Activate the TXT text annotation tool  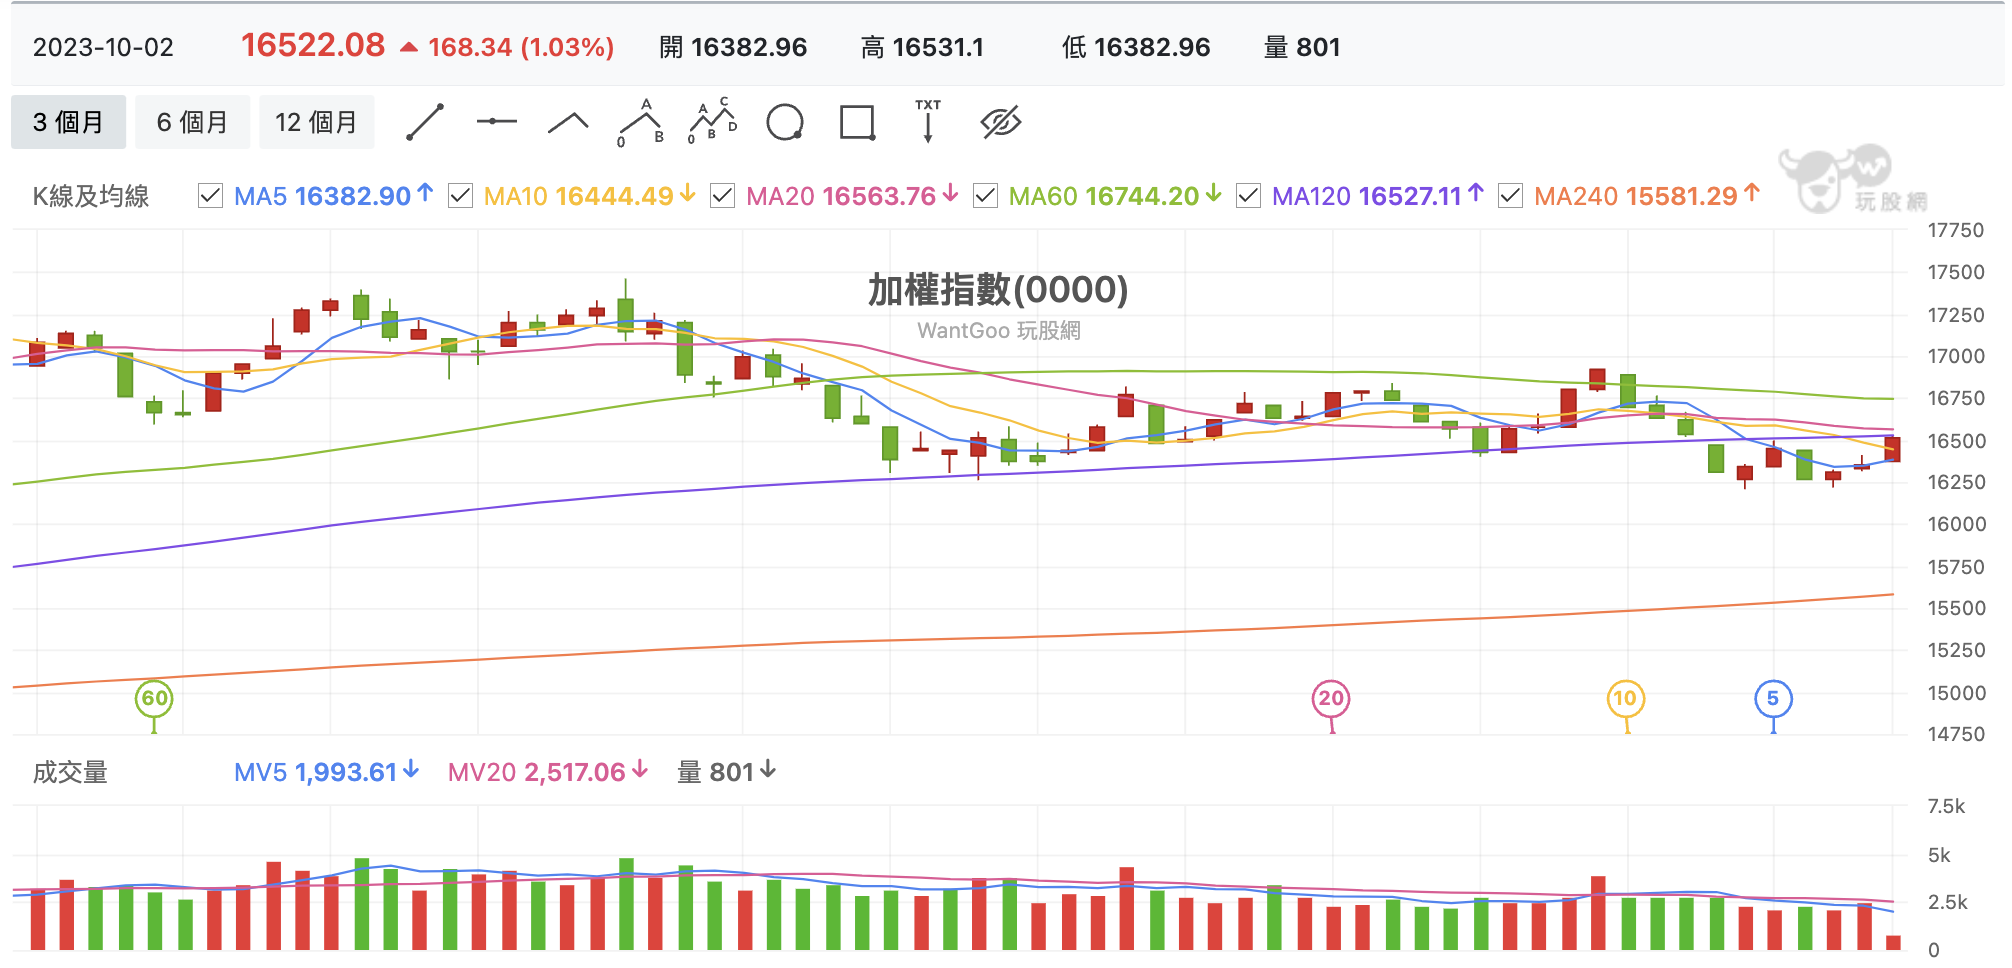(x=928, y=121)
